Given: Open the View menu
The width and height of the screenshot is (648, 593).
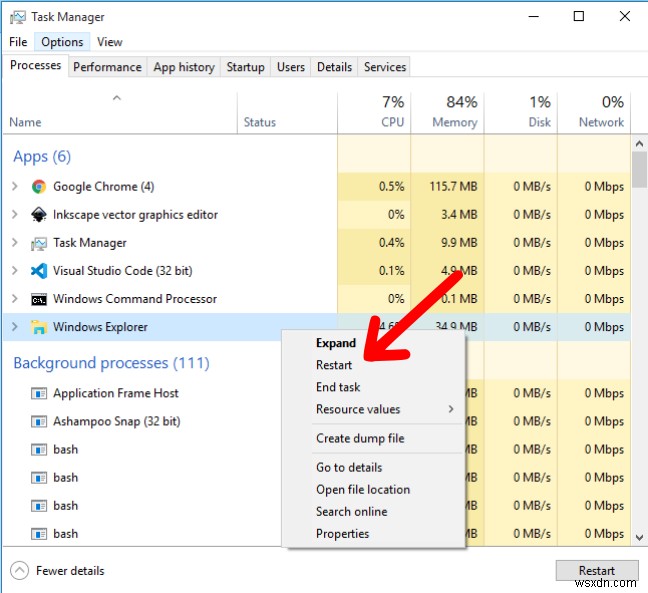Looking at the screenshot, I should (x=110, y=42).
